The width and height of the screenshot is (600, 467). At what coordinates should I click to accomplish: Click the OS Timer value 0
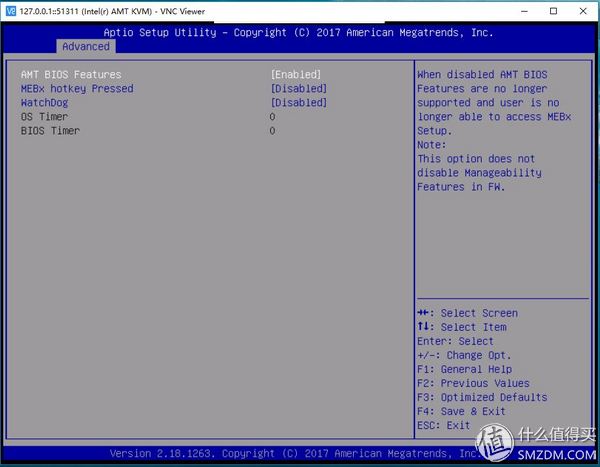(x=272, y=116)
